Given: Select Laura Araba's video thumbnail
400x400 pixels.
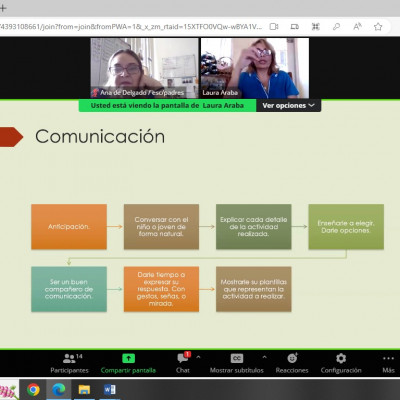Looking at the screenshot, I should 255,68.
